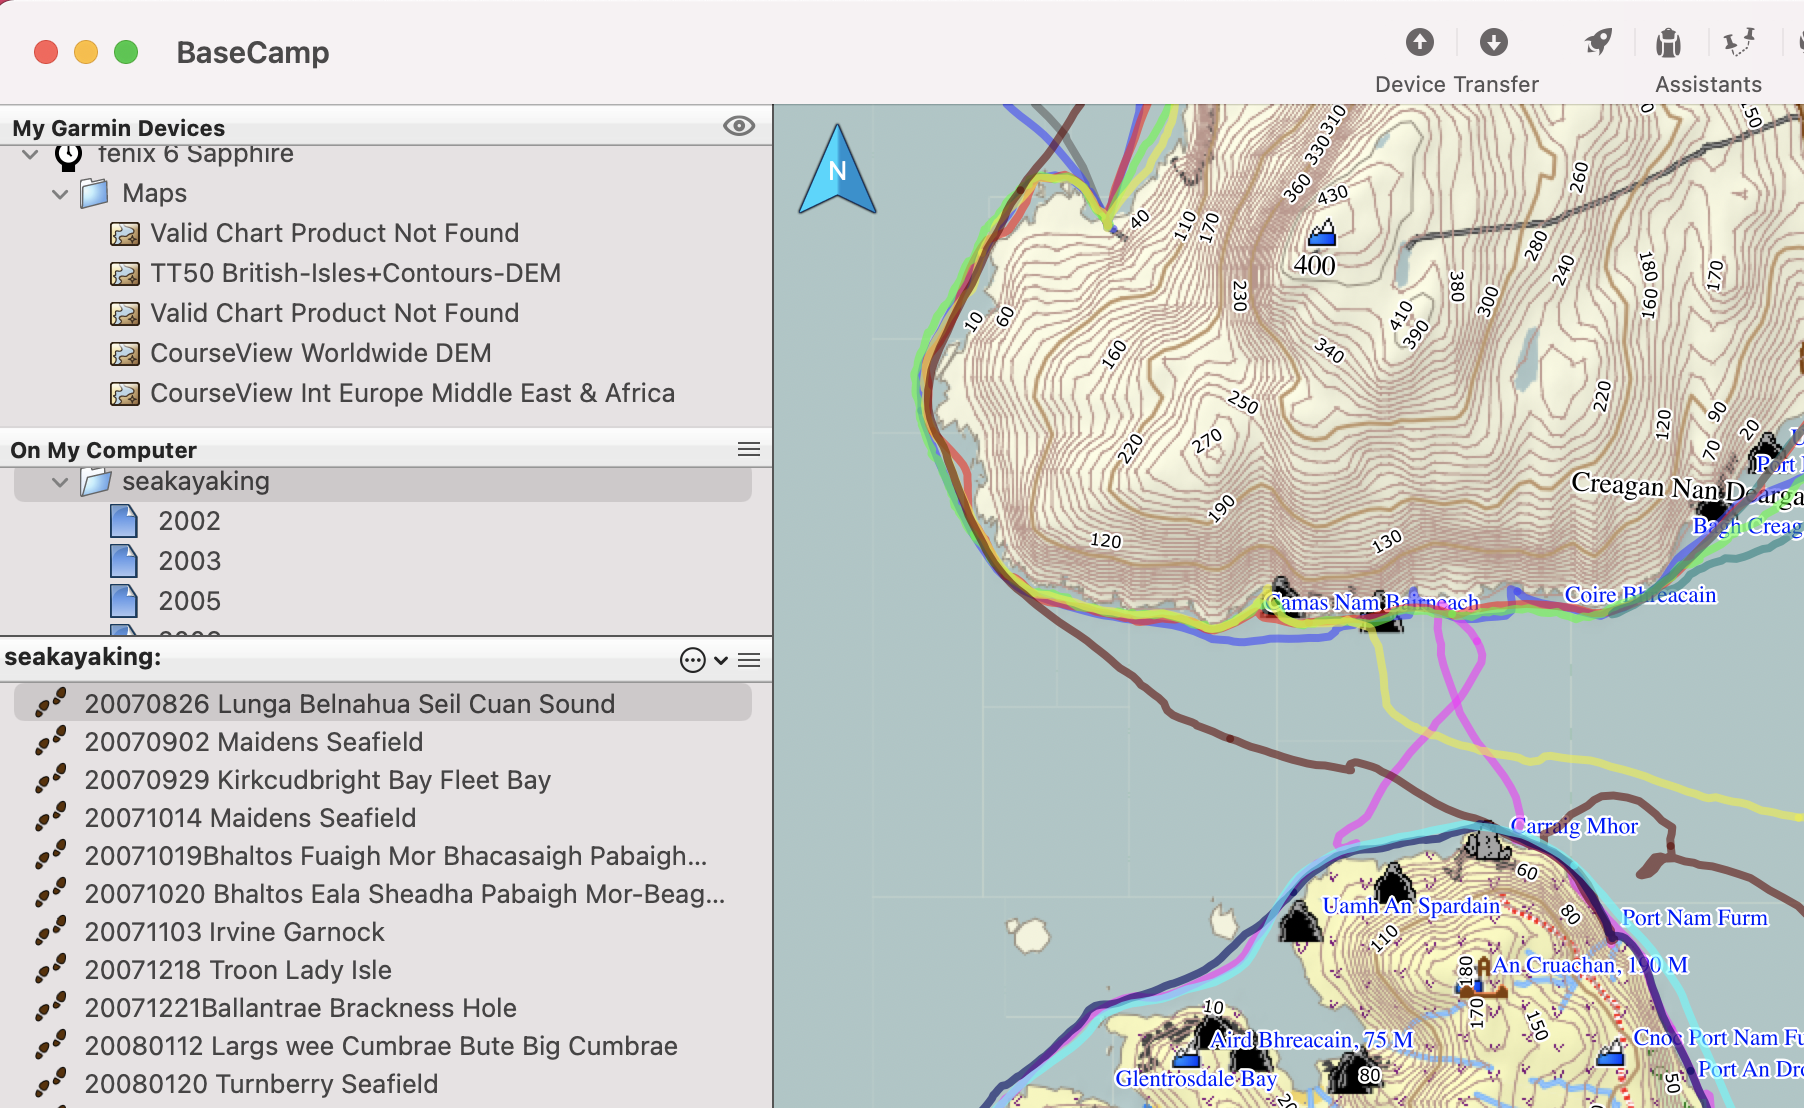Click Port Nam Furm map label
1804x1108 pixels.
(1694, 918)
